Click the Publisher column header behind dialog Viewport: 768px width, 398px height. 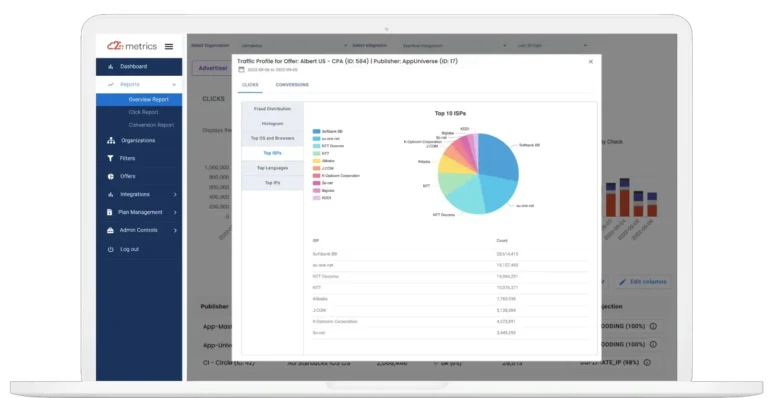215,306
